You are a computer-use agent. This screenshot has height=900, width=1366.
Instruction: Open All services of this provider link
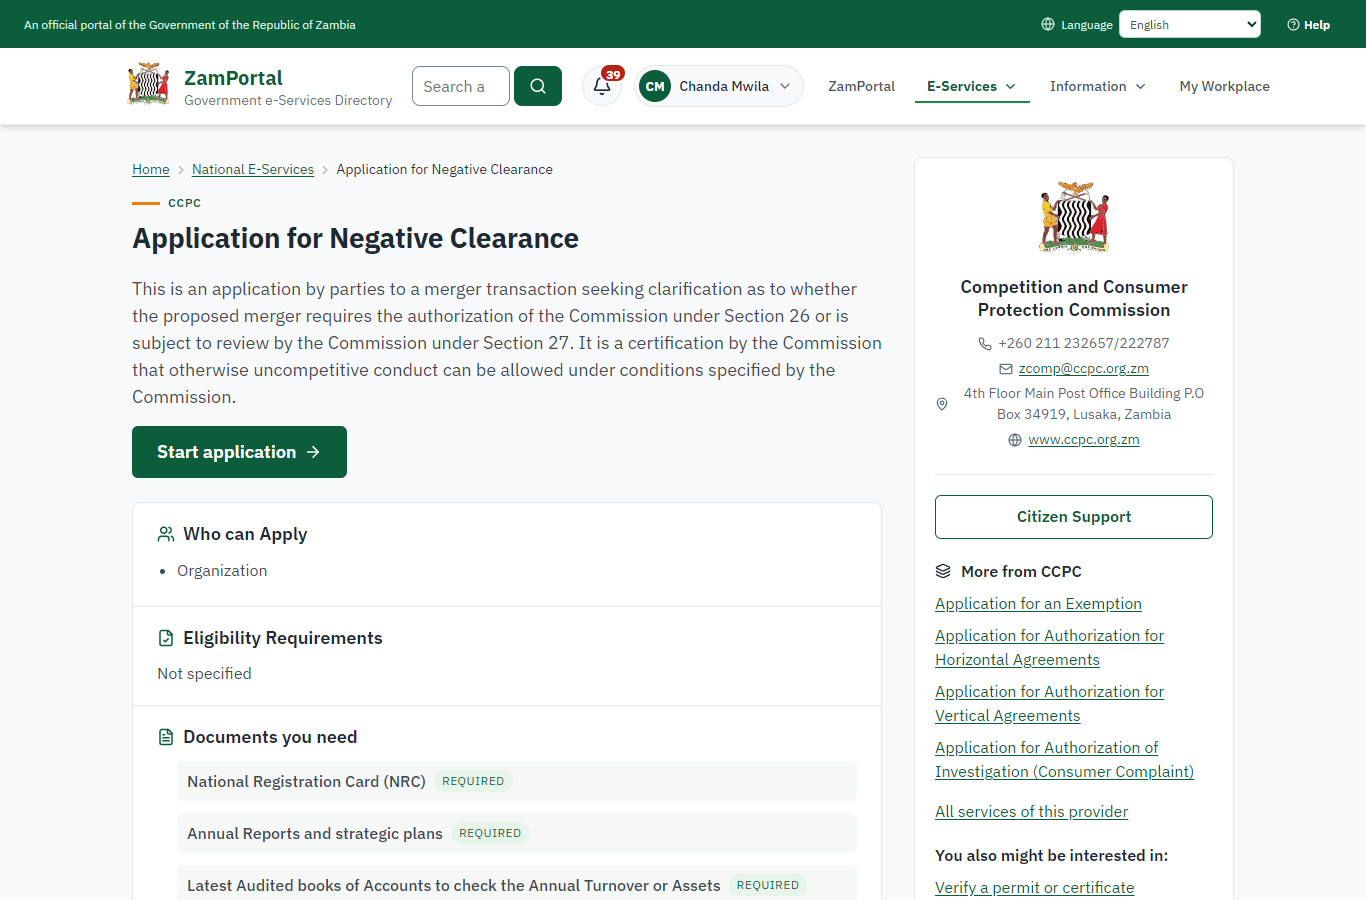[x=1031, y=812]
